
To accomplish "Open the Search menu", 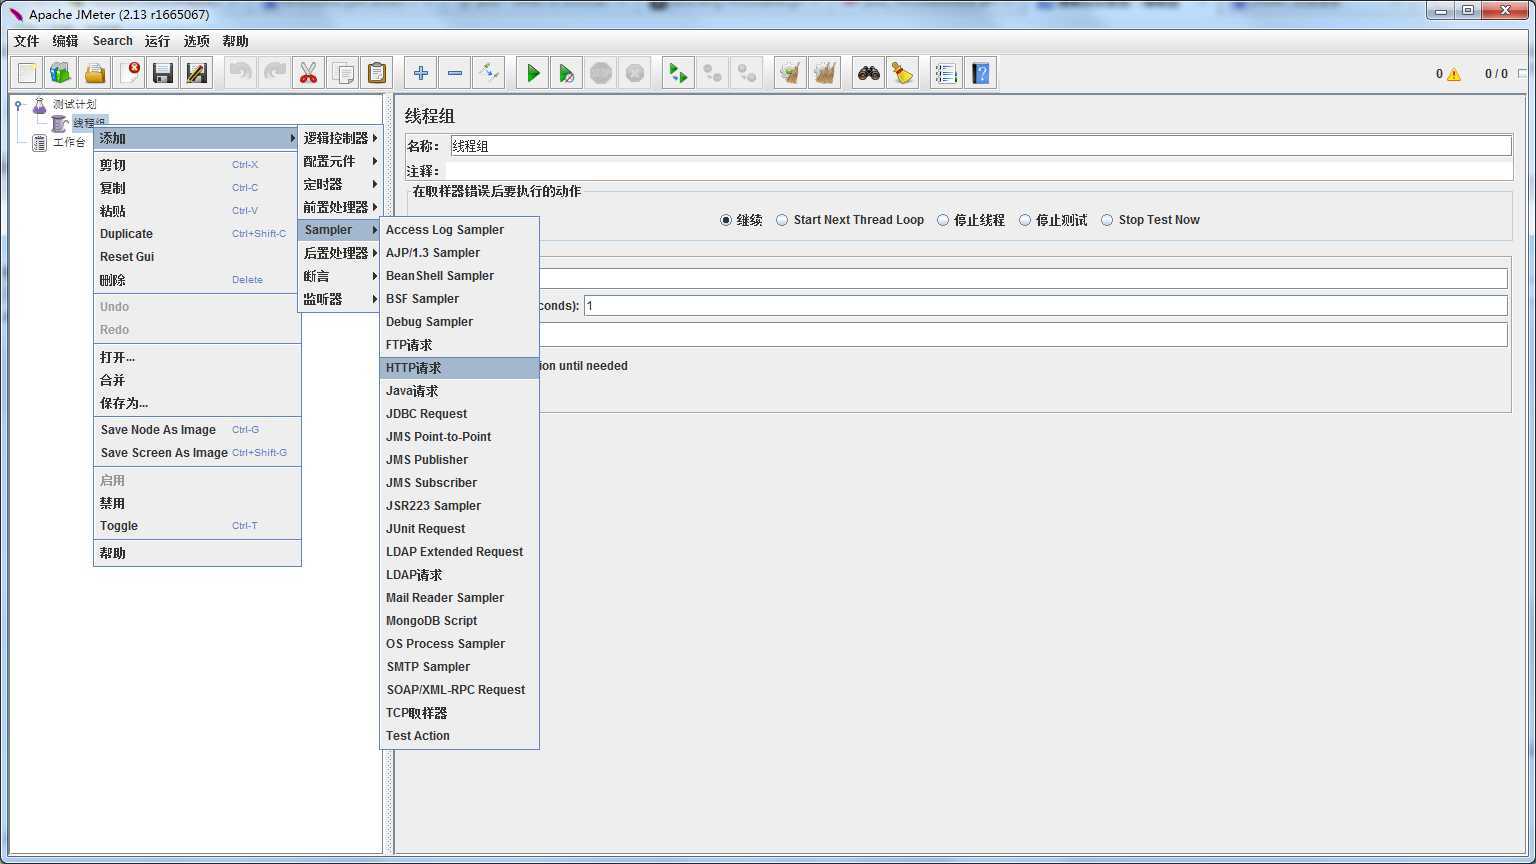I will (112, 41).
